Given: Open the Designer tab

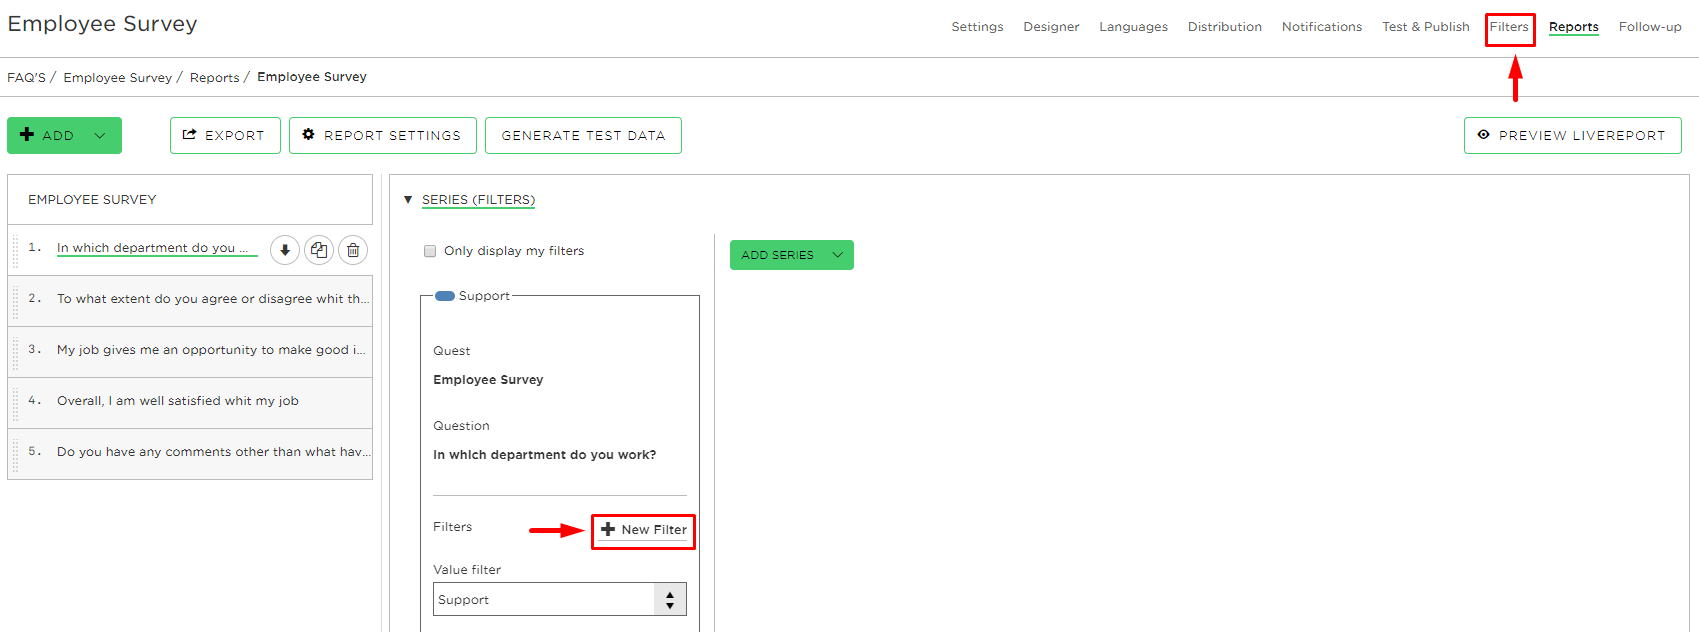Looking at the screenshot, I should point(1051,27).
